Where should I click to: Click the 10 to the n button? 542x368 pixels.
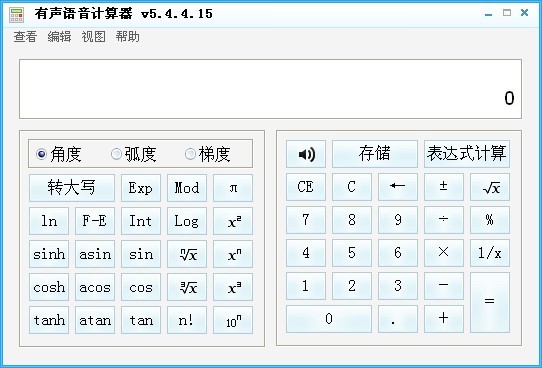pyautogui.click(x=233, y=320)
